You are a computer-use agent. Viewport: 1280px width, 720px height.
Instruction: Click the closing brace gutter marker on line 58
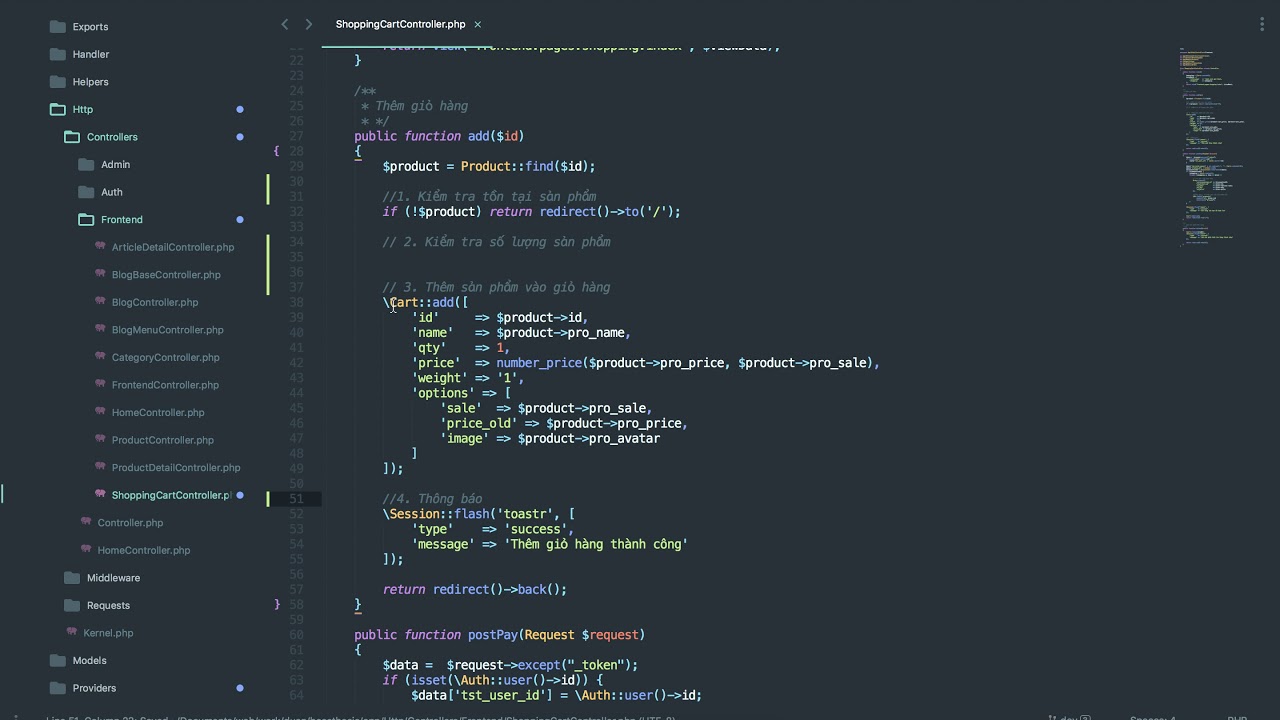click(x=276, y=604)
